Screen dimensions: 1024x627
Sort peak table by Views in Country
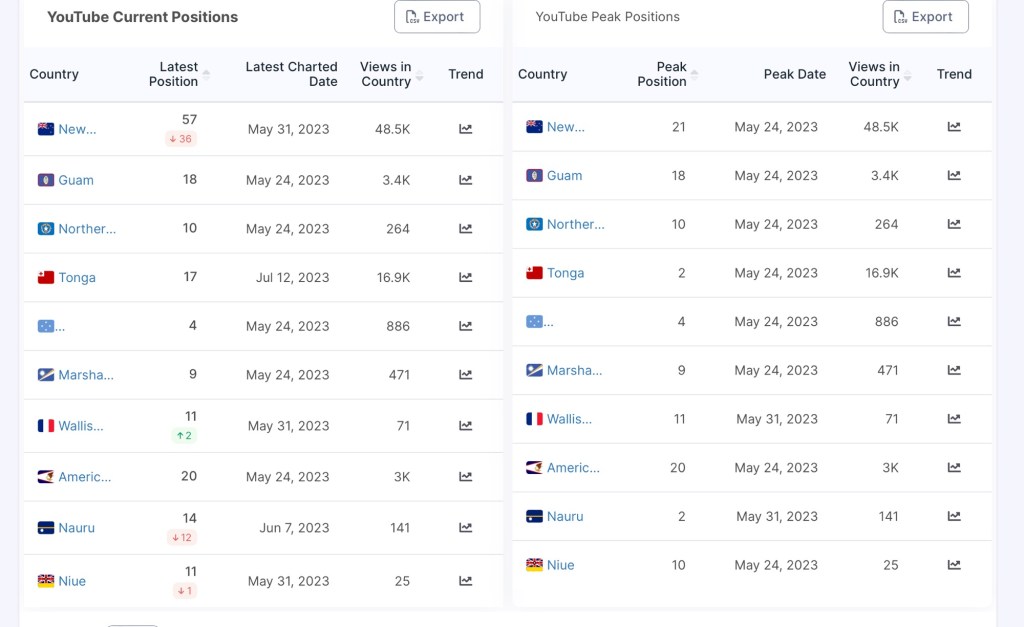click(908, 75)
